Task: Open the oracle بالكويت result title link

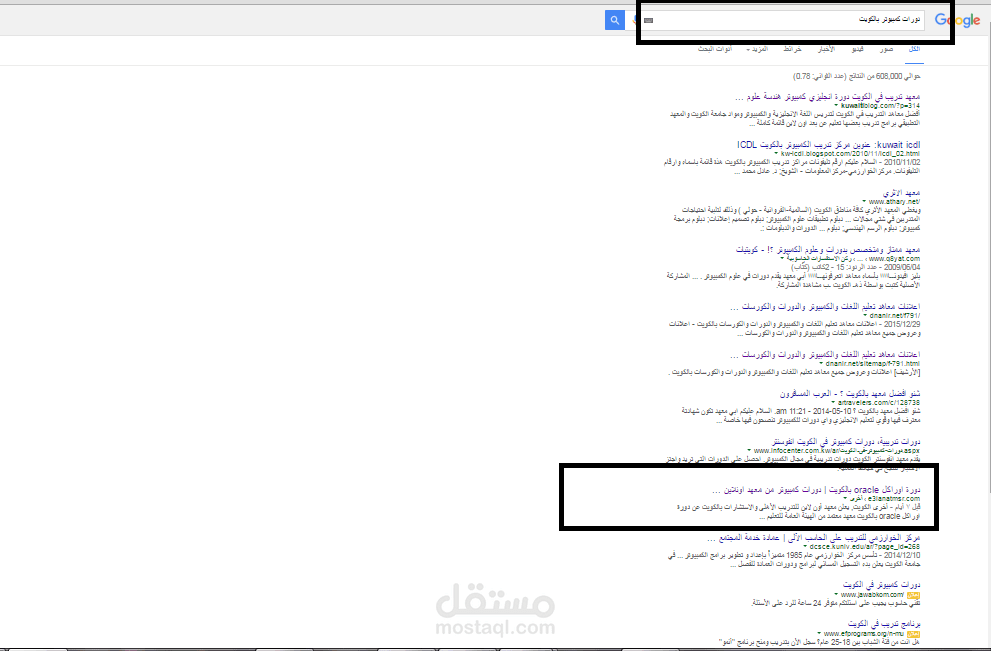Action: 816,490
